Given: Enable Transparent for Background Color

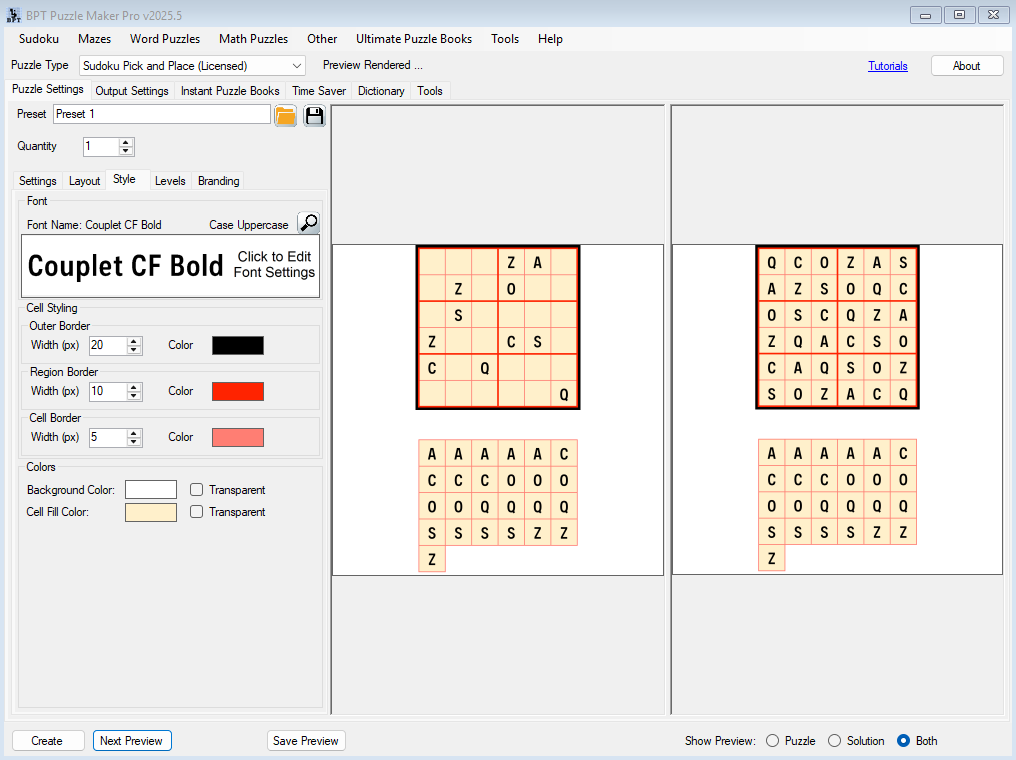Looking at the screenshot, I should pos(196,489).
